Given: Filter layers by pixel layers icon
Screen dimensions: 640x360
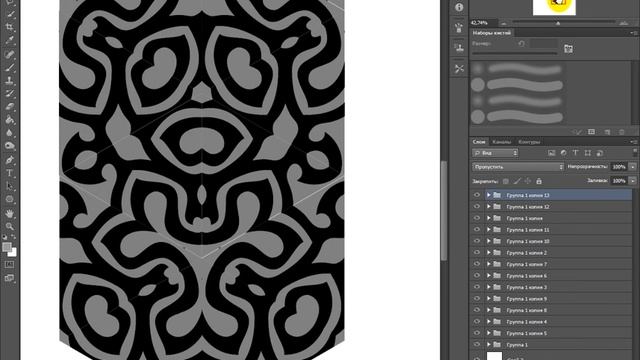Looking at the screenshot, I should [552, 153].
